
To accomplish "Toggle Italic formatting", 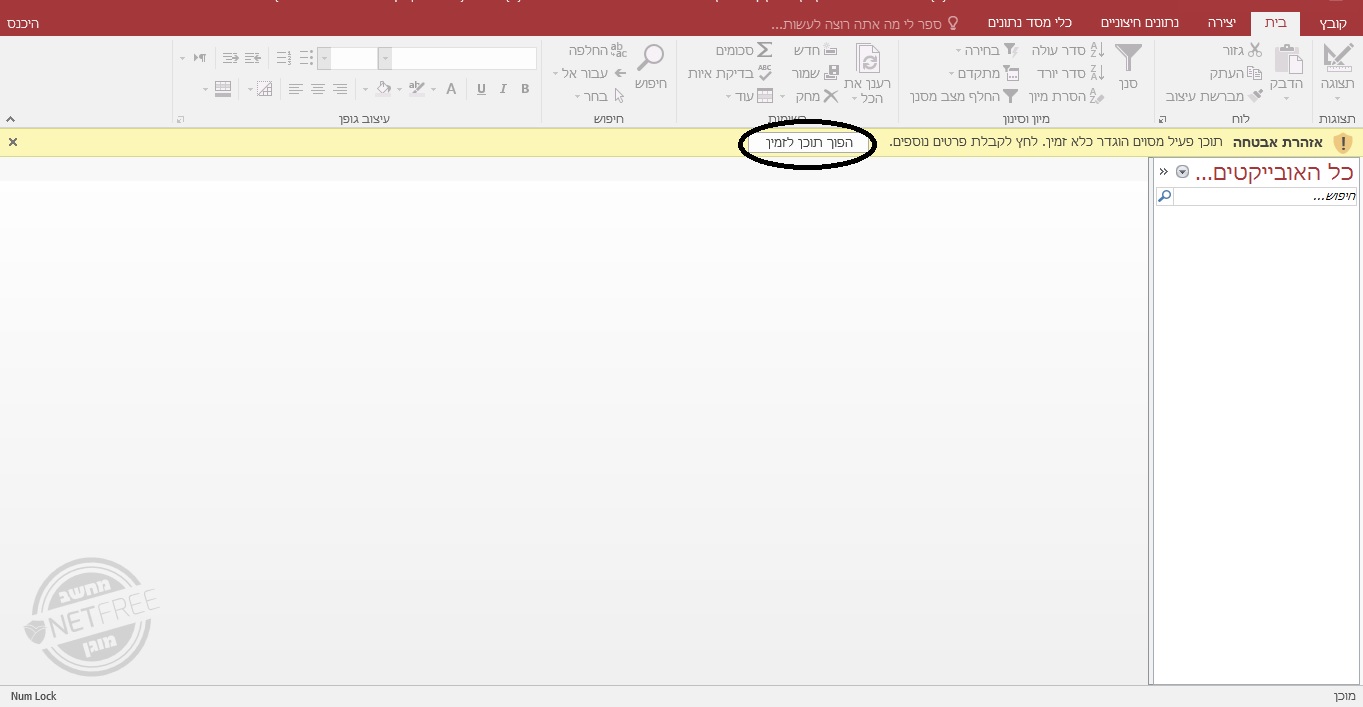I will pyautogui.click(x=503, y=89).
